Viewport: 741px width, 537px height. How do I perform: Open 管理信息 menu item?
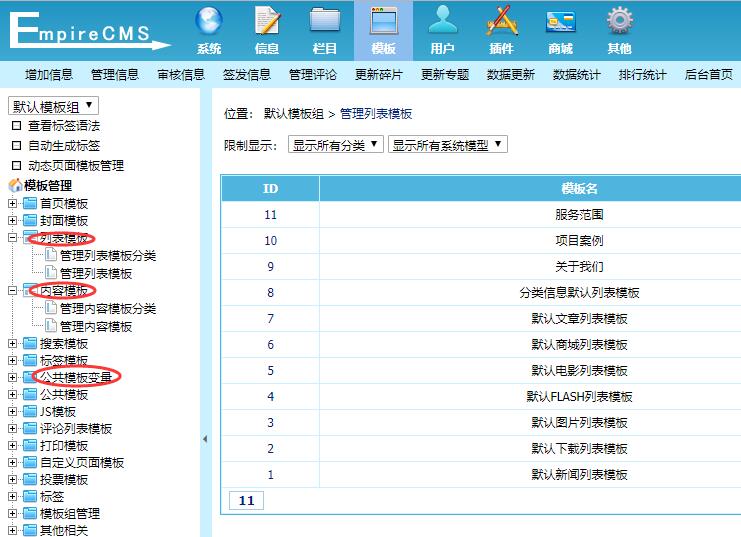point(115,75)
